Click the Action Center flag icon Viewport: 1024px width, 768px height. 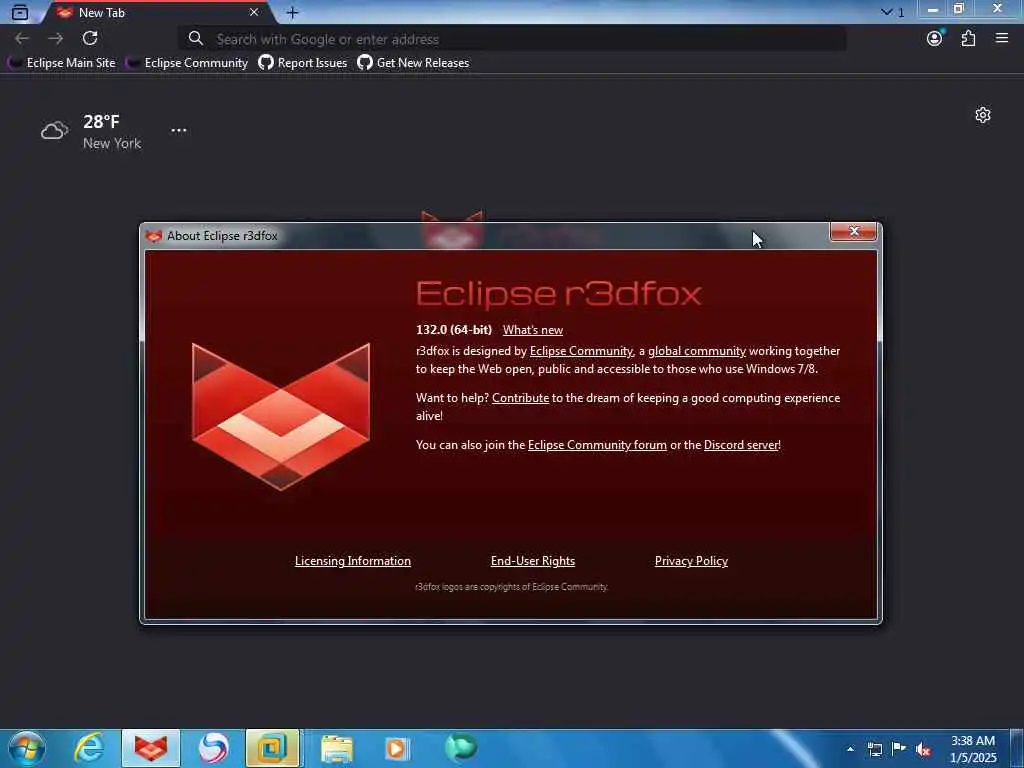pos(899,749)
